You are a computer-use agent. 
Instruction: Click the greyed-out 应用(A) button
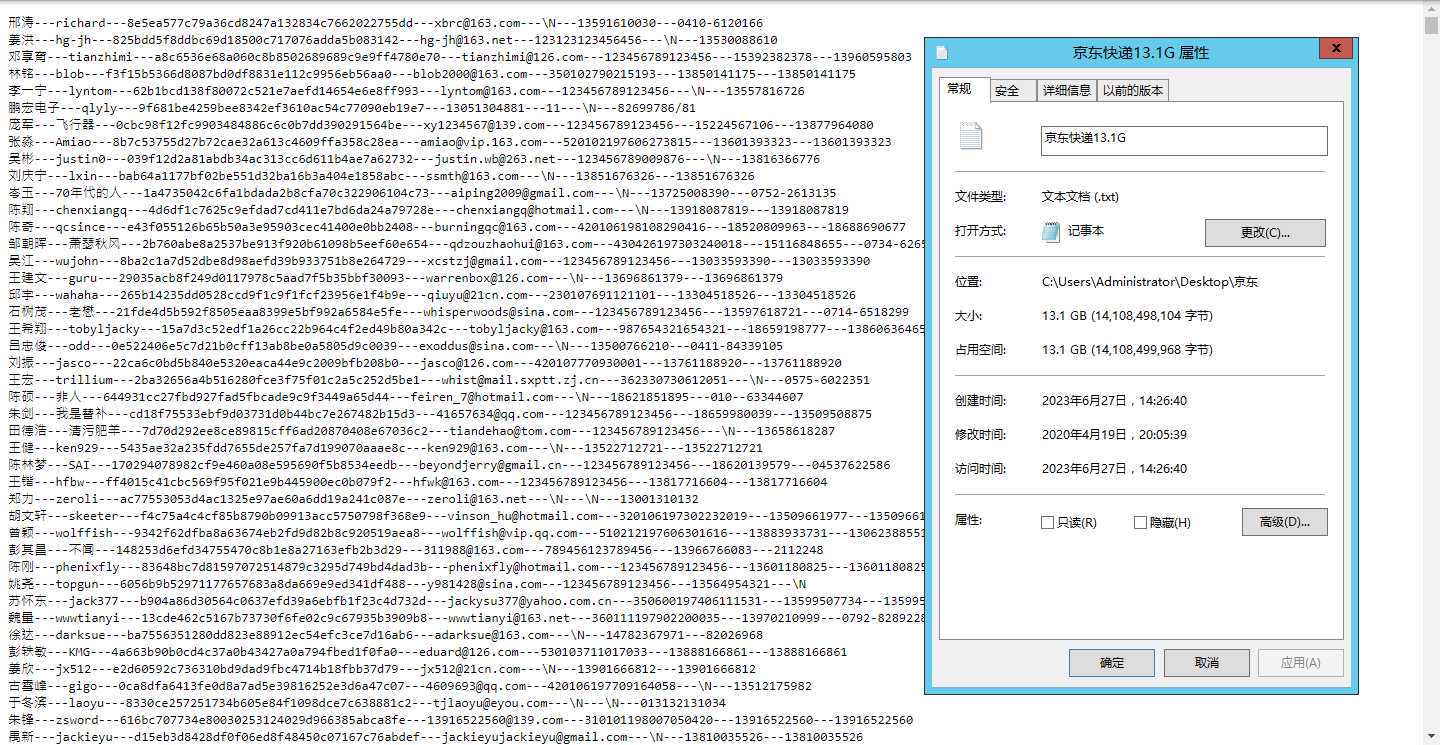click(x=1300, y=662)
